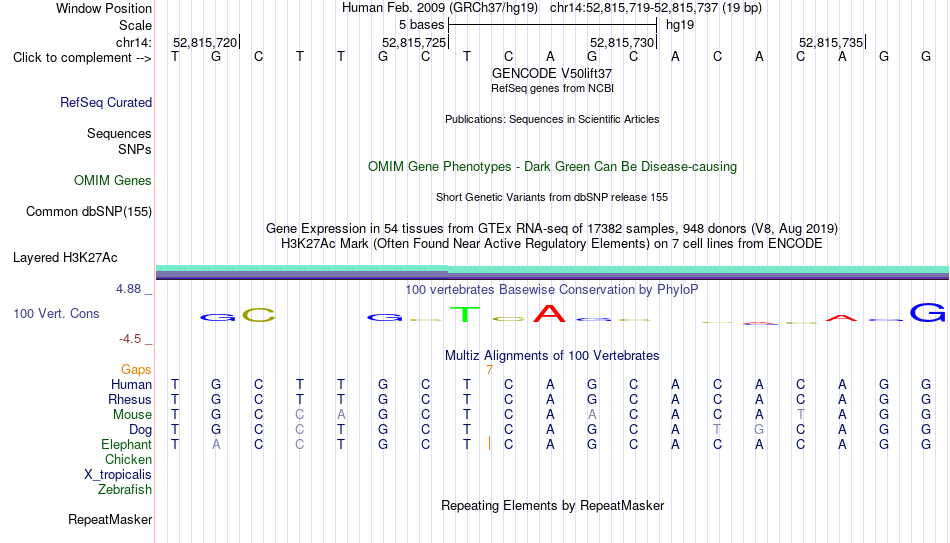The width and height of the screenshot is (950, 543).
Task: Click the Sequences track label
Action: pyautogui.click(x=119, y=133)
